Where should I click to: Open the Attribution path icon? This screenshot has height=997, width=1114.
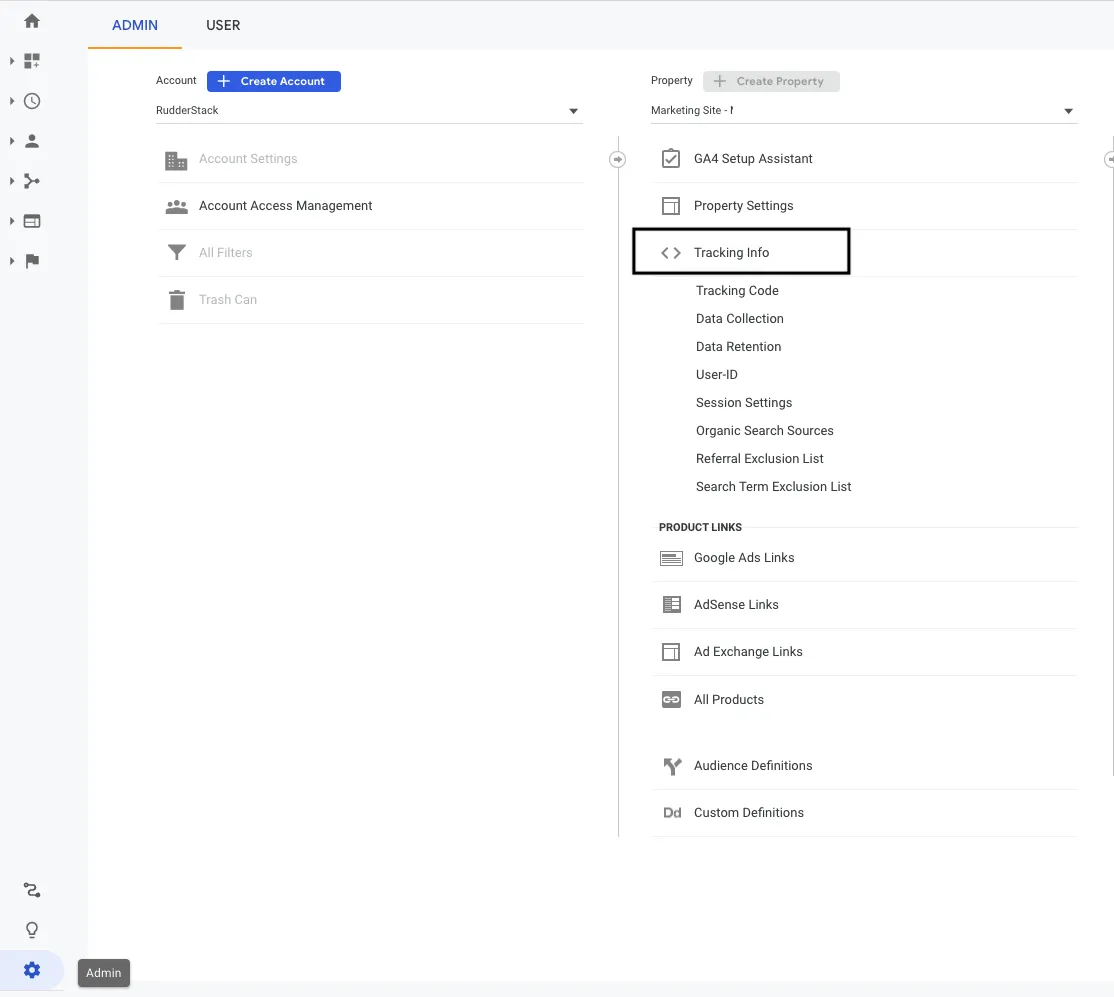point(32,890)
